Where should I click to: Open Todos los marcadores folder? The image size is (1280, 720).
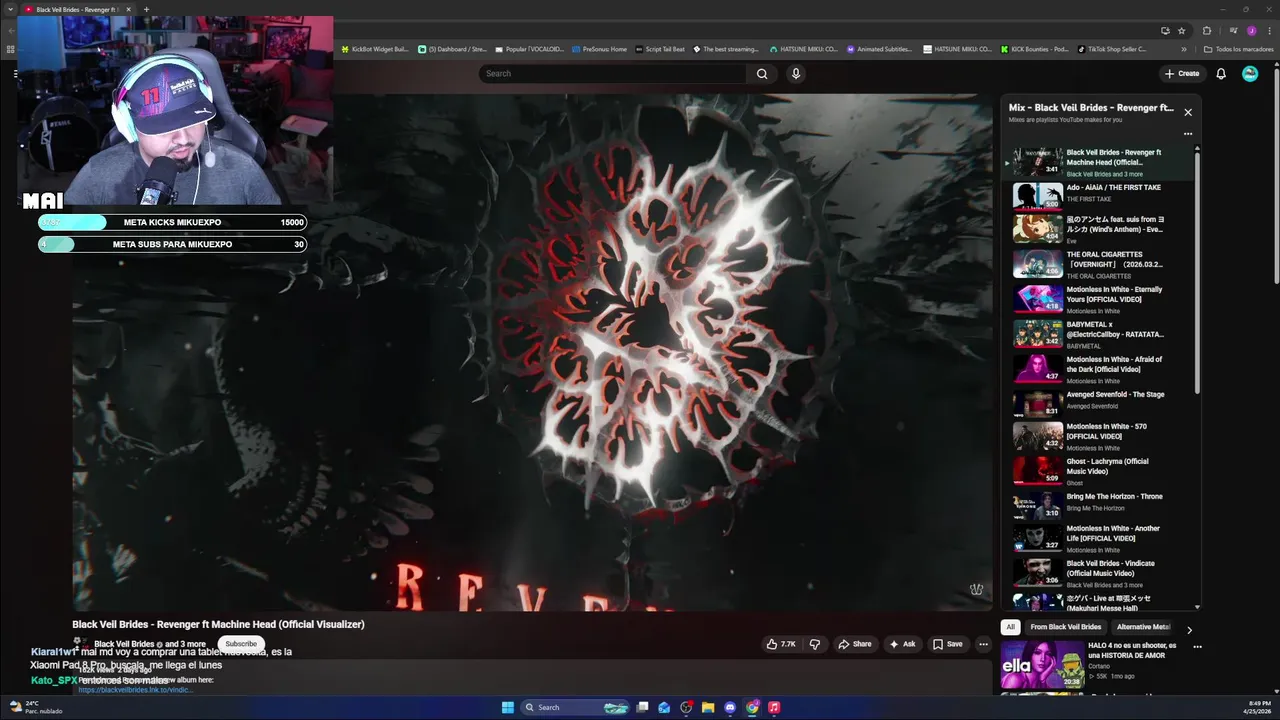point(1239,49)
